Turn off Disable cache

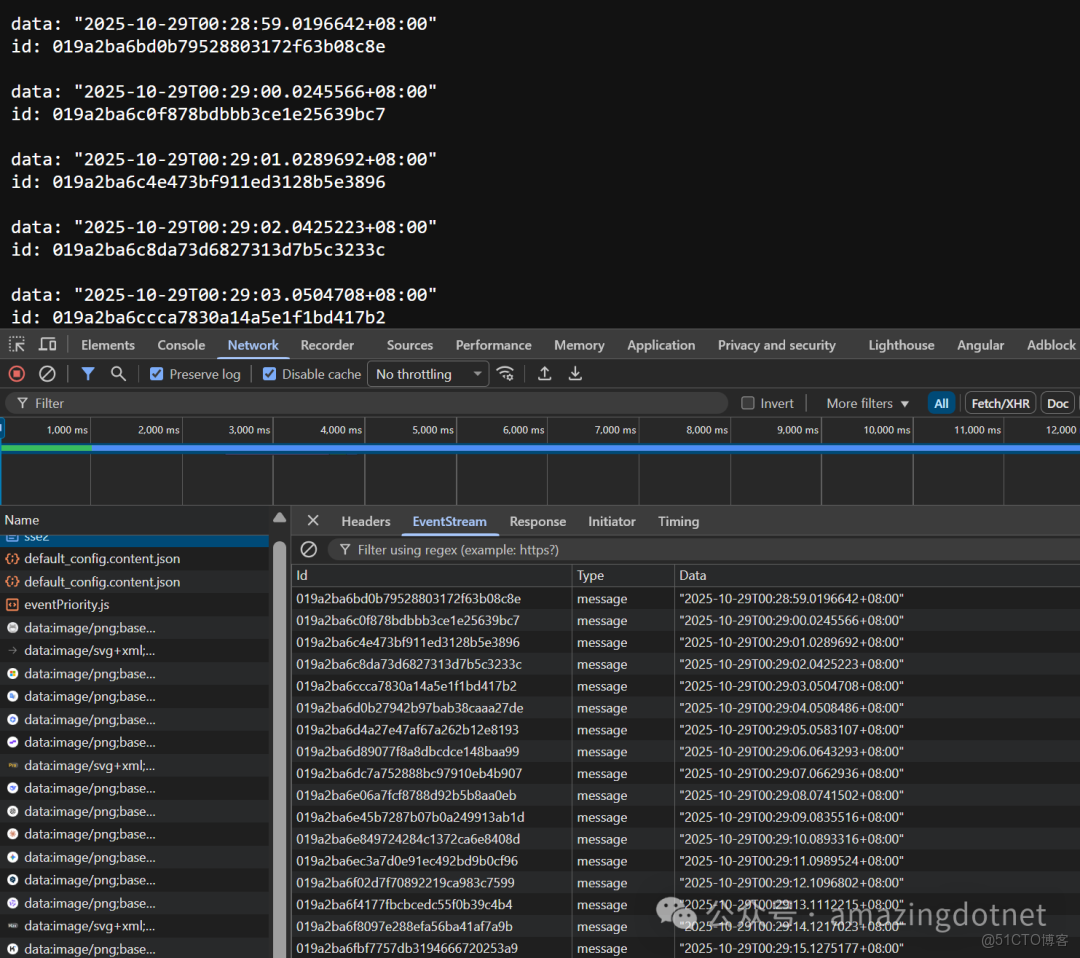[x=269, y=373]
